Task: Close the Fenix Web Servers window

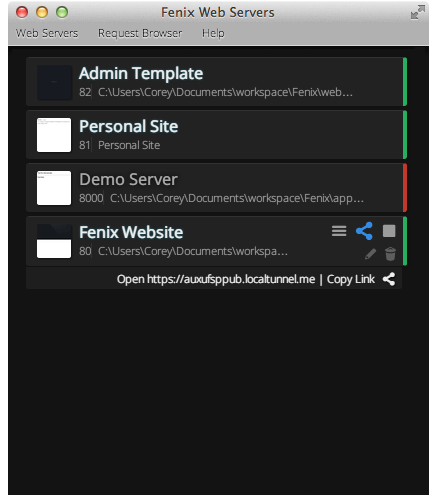Action: coord(22,12)
